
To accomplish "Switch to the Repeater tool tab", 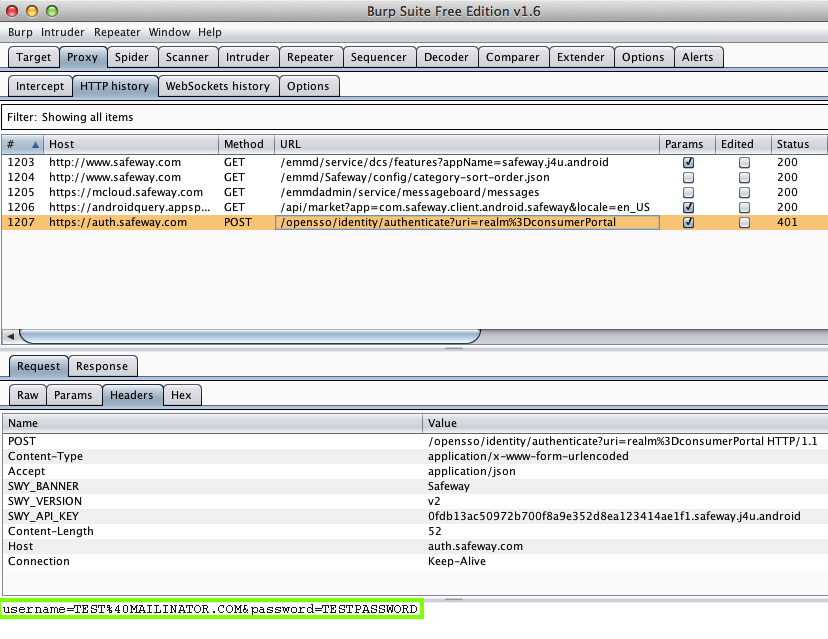I will pos(310,57).
